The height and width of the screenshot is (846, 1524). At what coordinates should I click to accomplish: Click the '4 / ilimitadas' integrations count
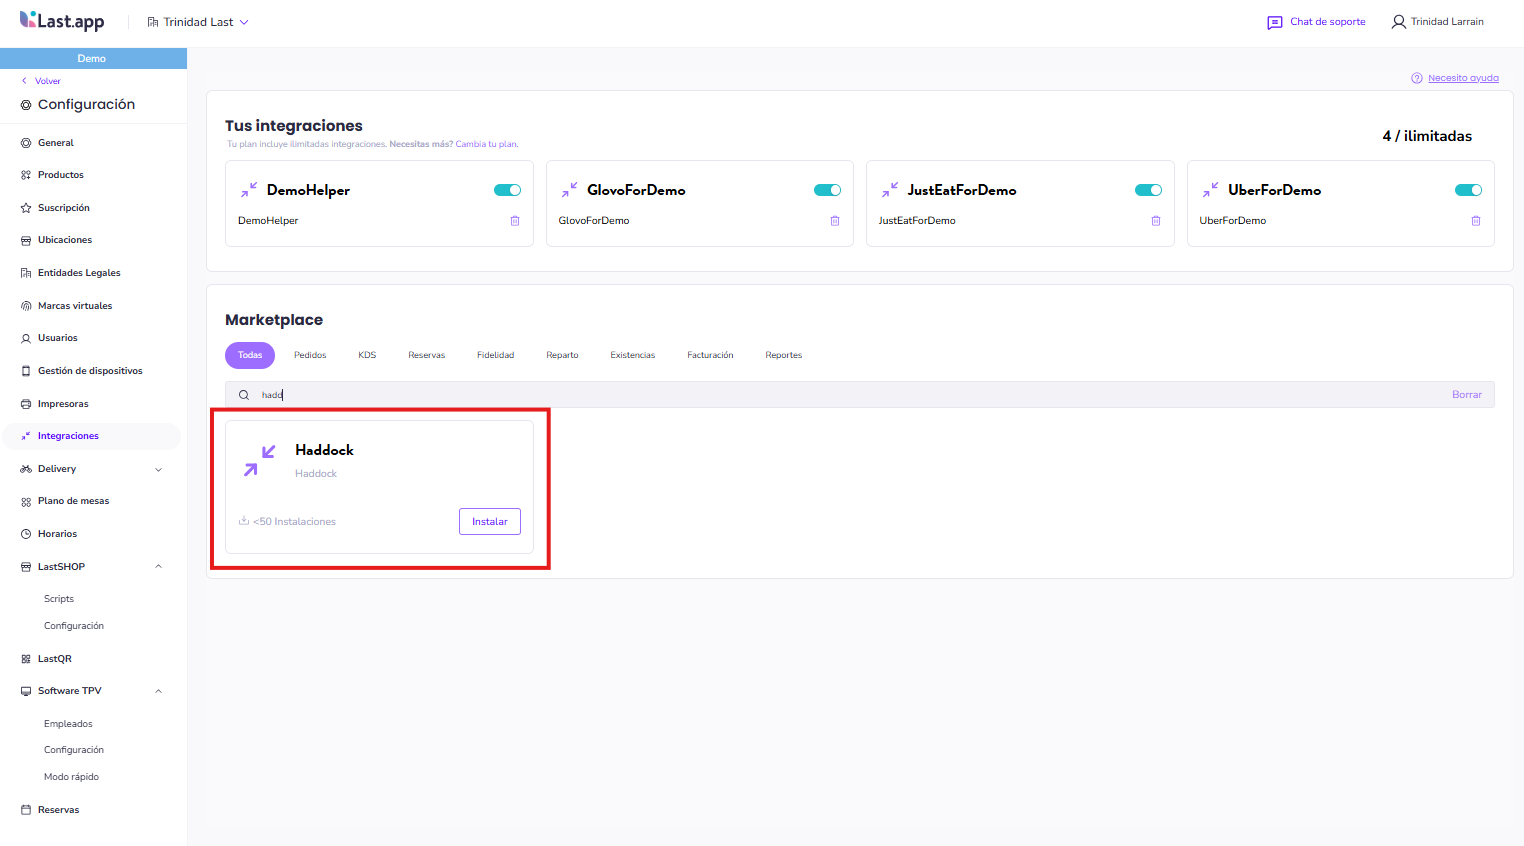pyautogui.click(x=1427, y=136)
